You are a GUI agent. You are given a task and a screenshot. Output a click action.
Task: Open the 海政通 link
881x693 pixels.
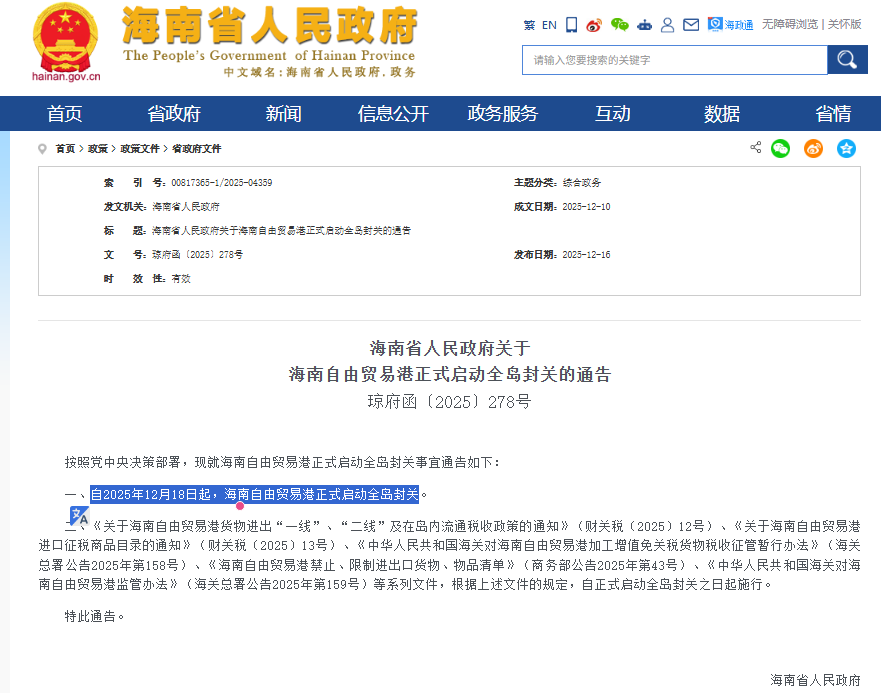pyautogui.click(x=730, y=25)
